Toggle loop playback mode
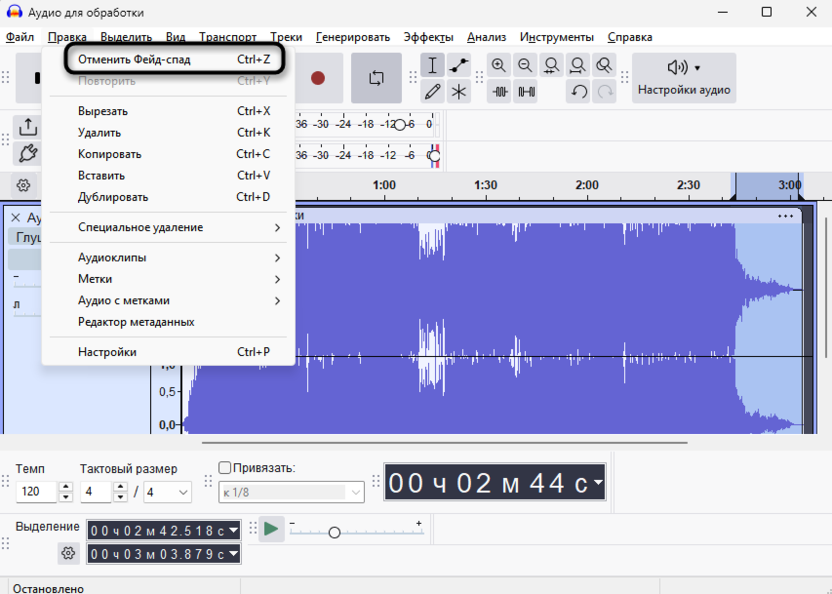 (378, 77)
